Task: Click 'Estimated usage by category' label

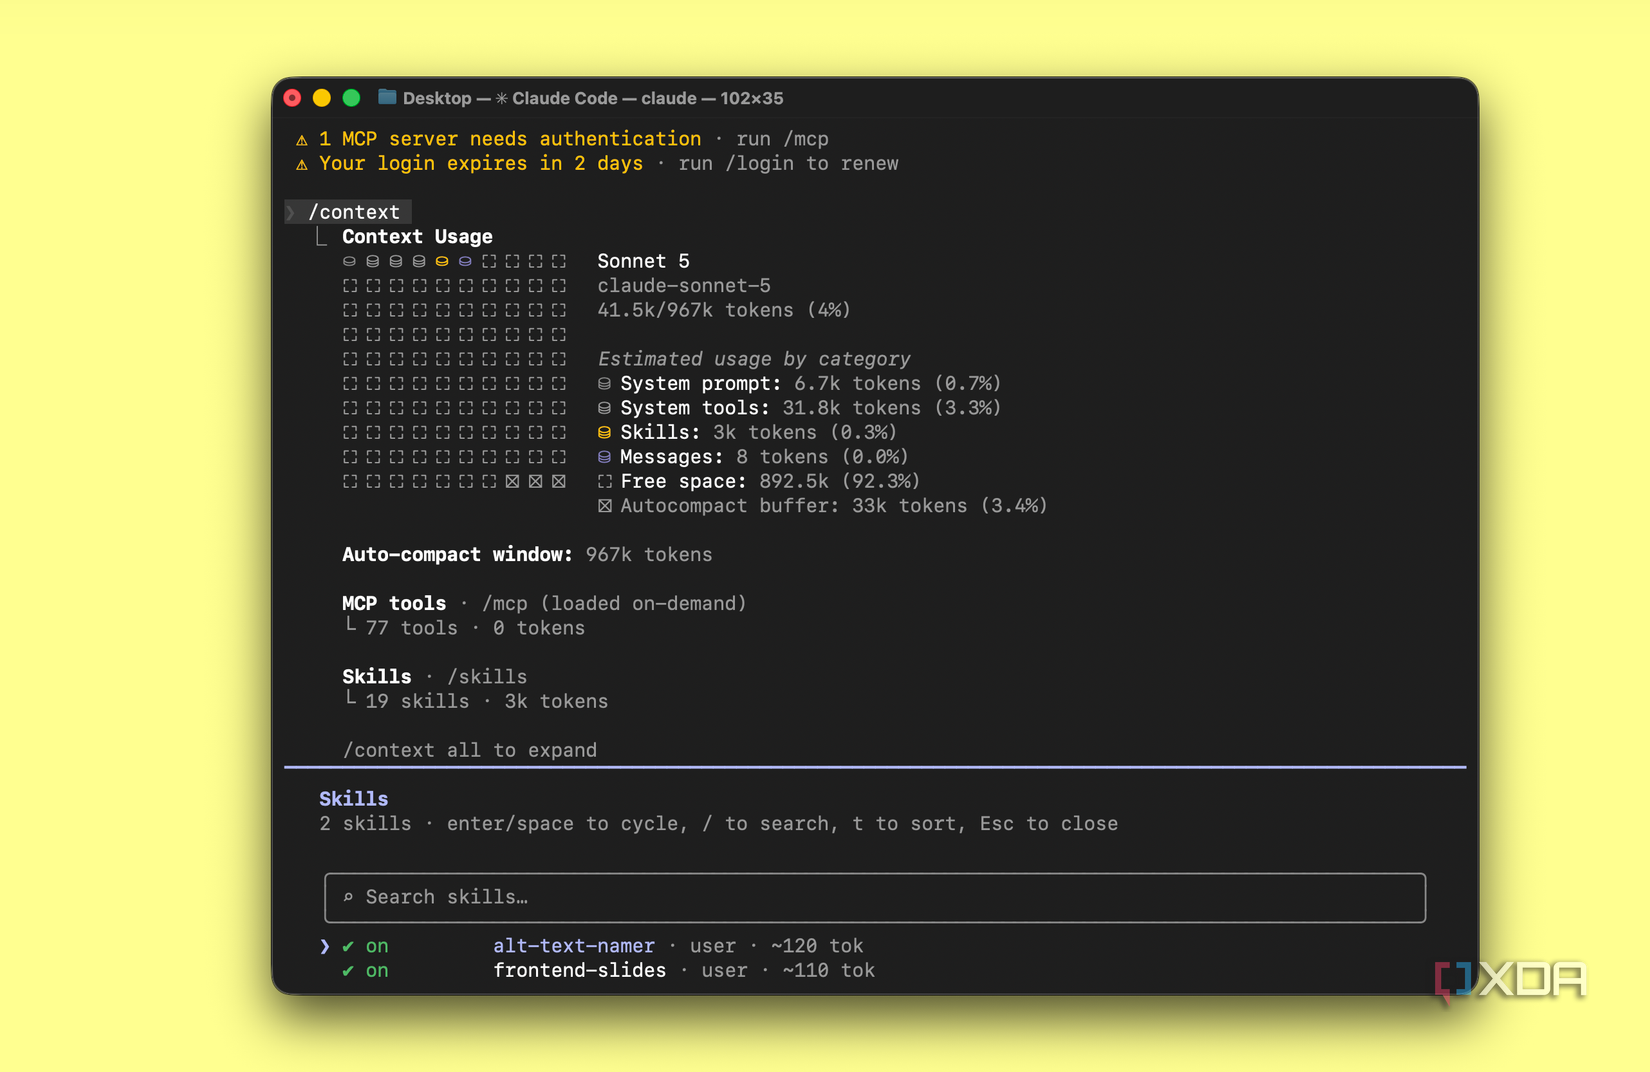Action: point(754,359)
